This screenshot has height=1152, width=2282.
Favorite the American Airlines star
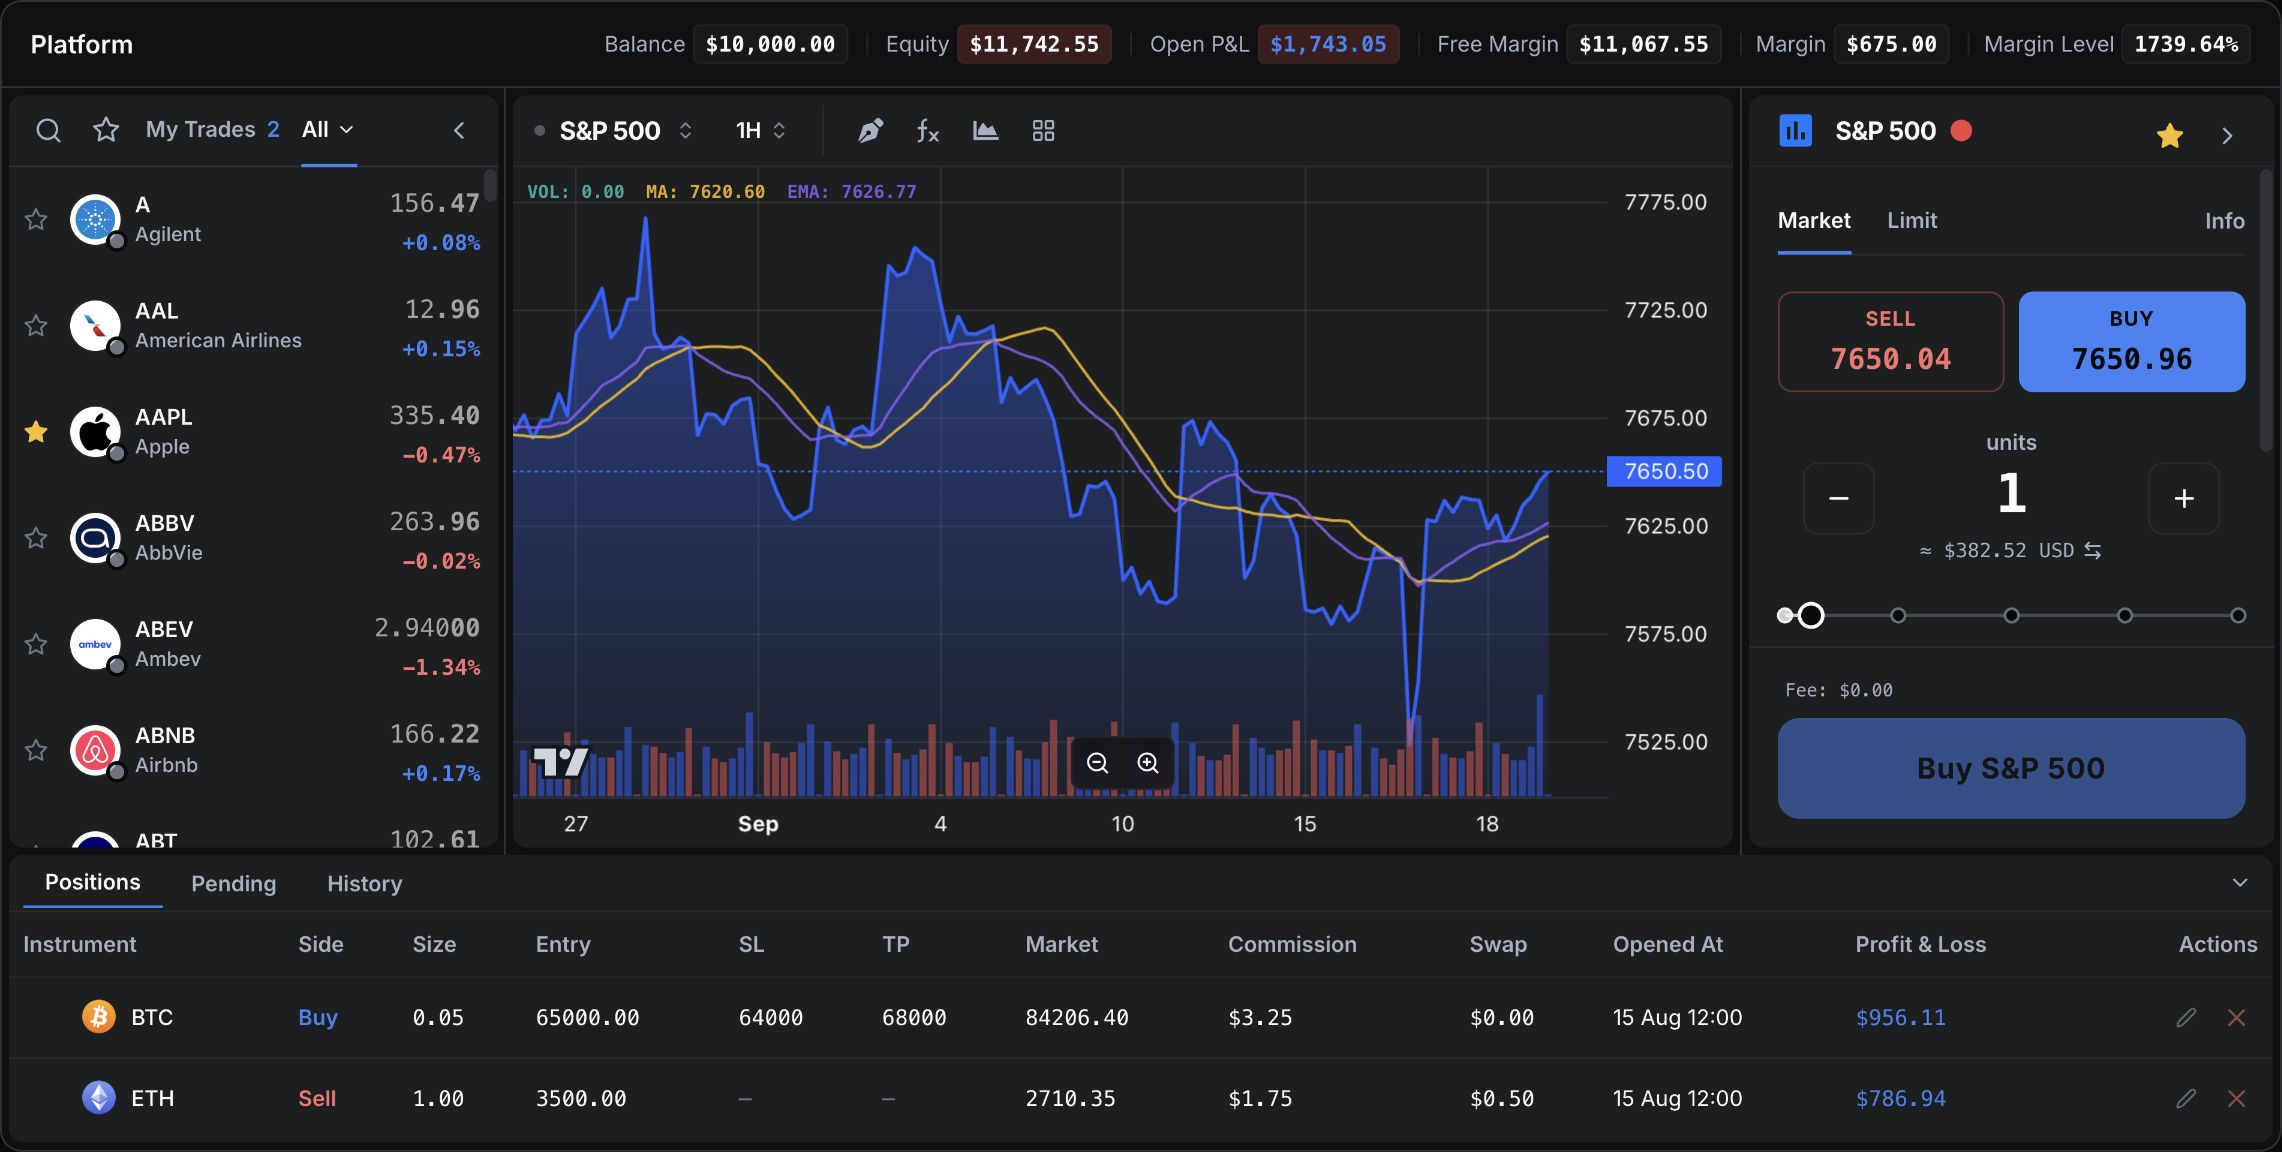36,325
